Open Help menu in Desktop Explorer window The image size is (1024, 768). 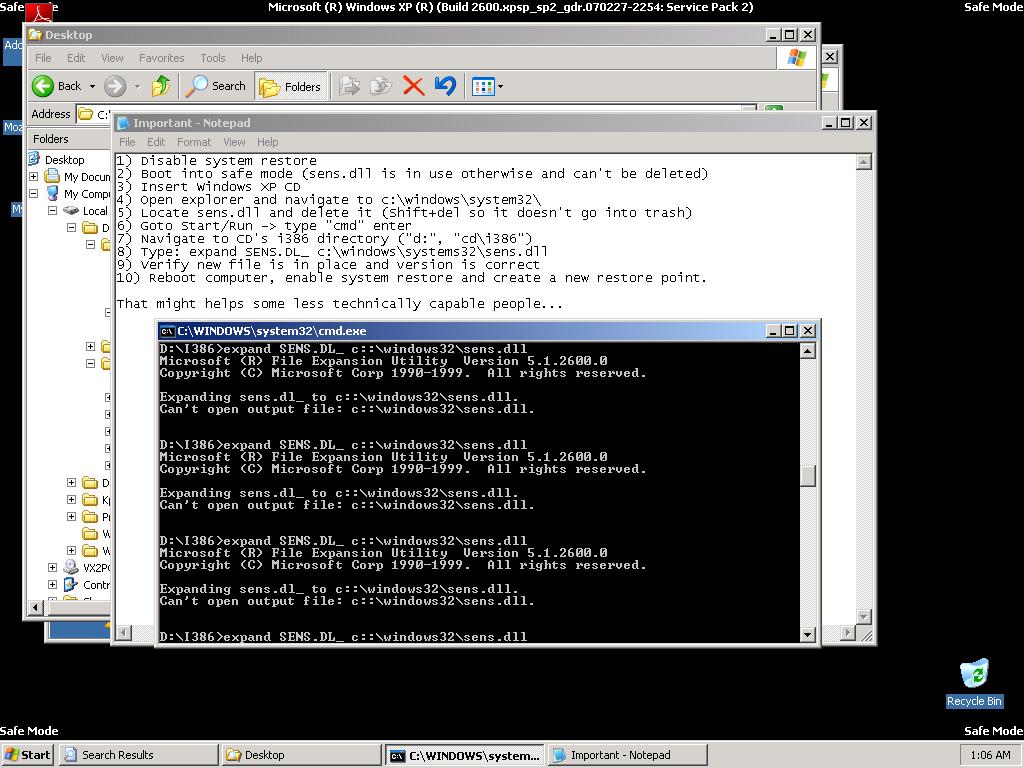[251, 58]
